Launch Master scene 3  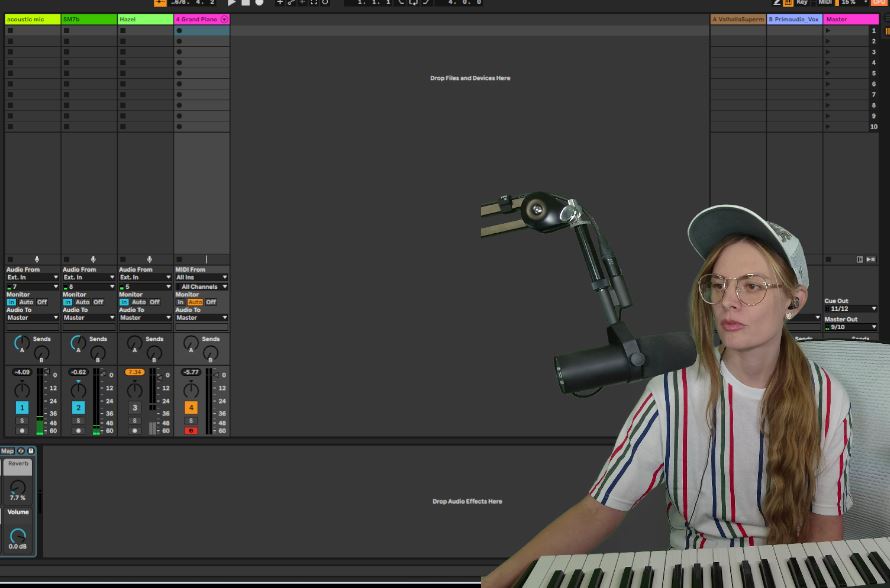coord(828,52)
